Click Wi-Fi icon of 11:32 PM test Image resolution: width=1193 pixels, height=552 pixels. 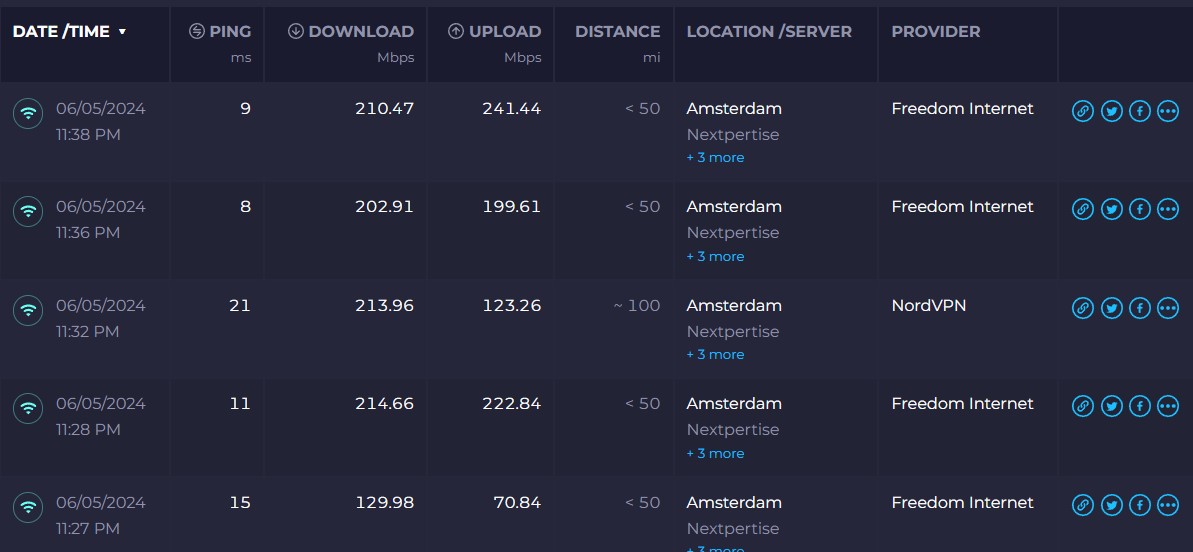pos(28,310)
